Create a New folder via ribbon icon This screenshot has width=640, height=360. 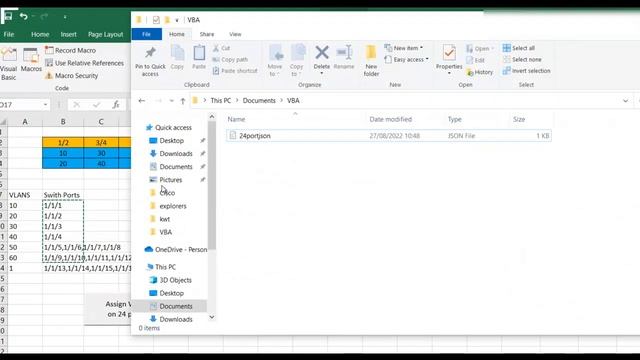(x=371, y=53)
